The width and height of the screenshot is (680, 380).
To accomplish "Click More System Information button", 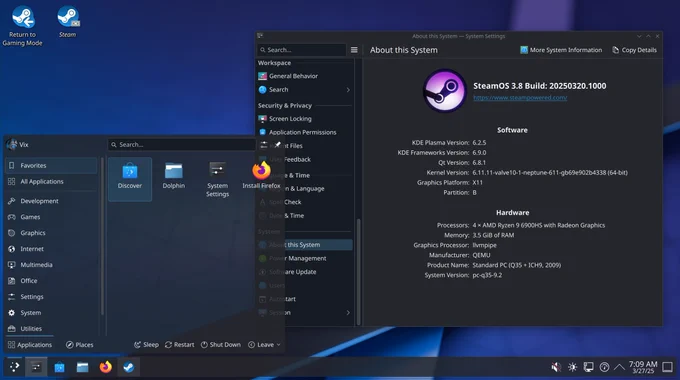I will [561, 50].
